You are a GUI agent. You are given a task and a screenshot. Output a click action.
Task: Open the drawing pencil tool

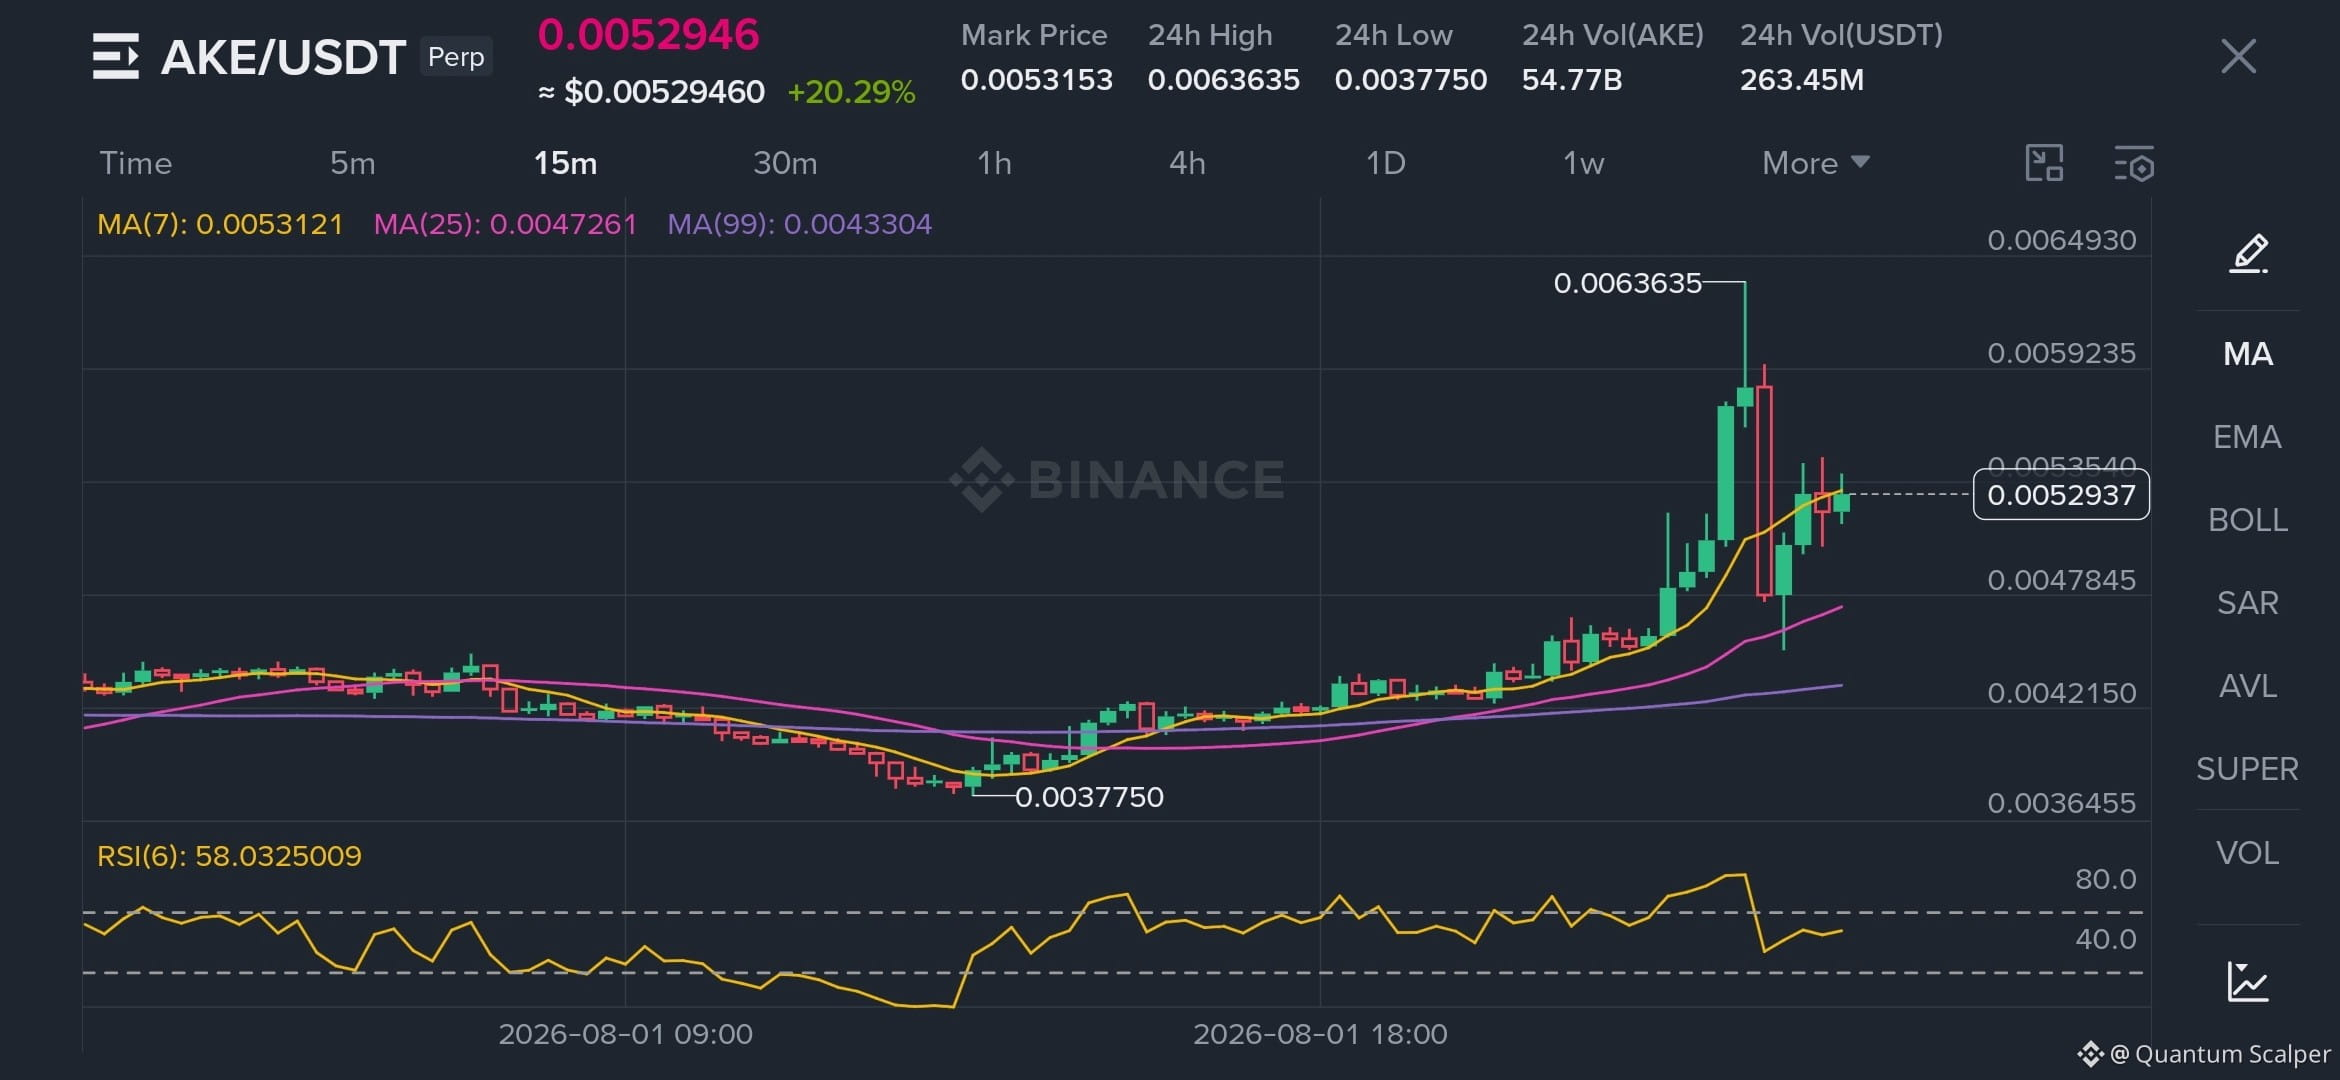click(x=2249, y=253)
